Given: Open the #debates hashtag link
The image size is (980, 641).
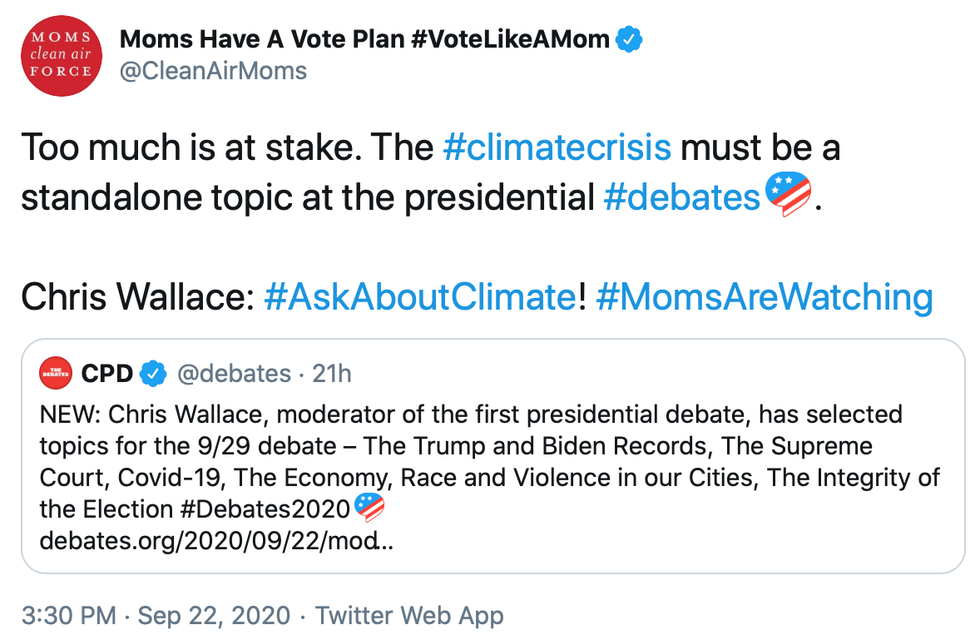Looking at the screenshot, I should click(681, 197).
